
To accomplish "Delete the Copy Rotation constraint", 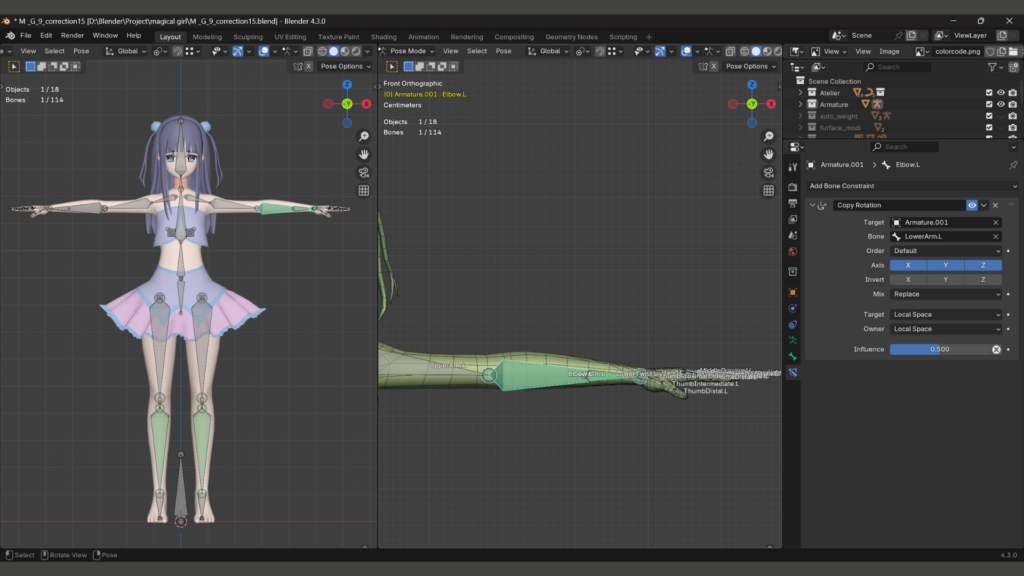I will coord(995,205).
